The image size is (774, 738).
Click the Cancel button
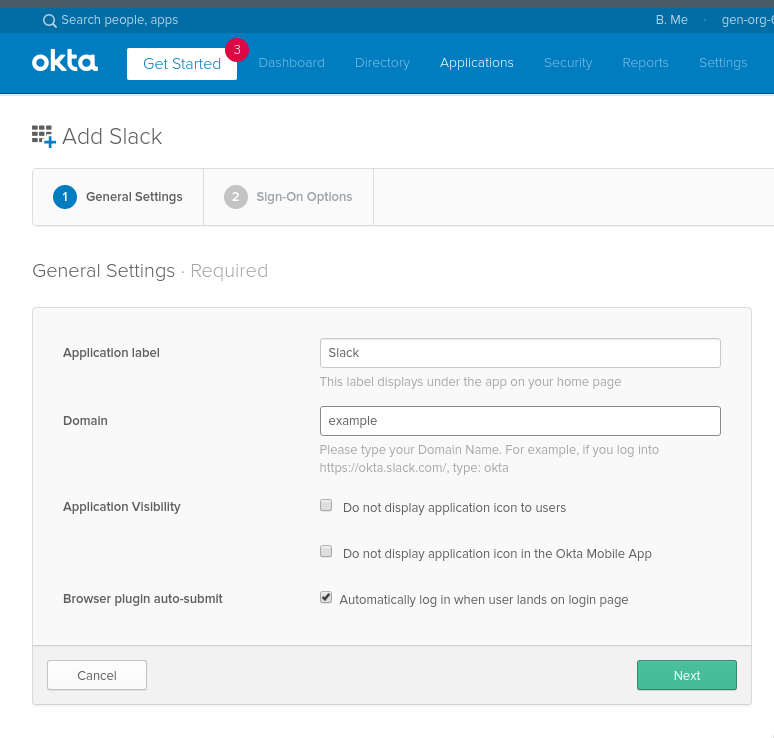(97, 675)
